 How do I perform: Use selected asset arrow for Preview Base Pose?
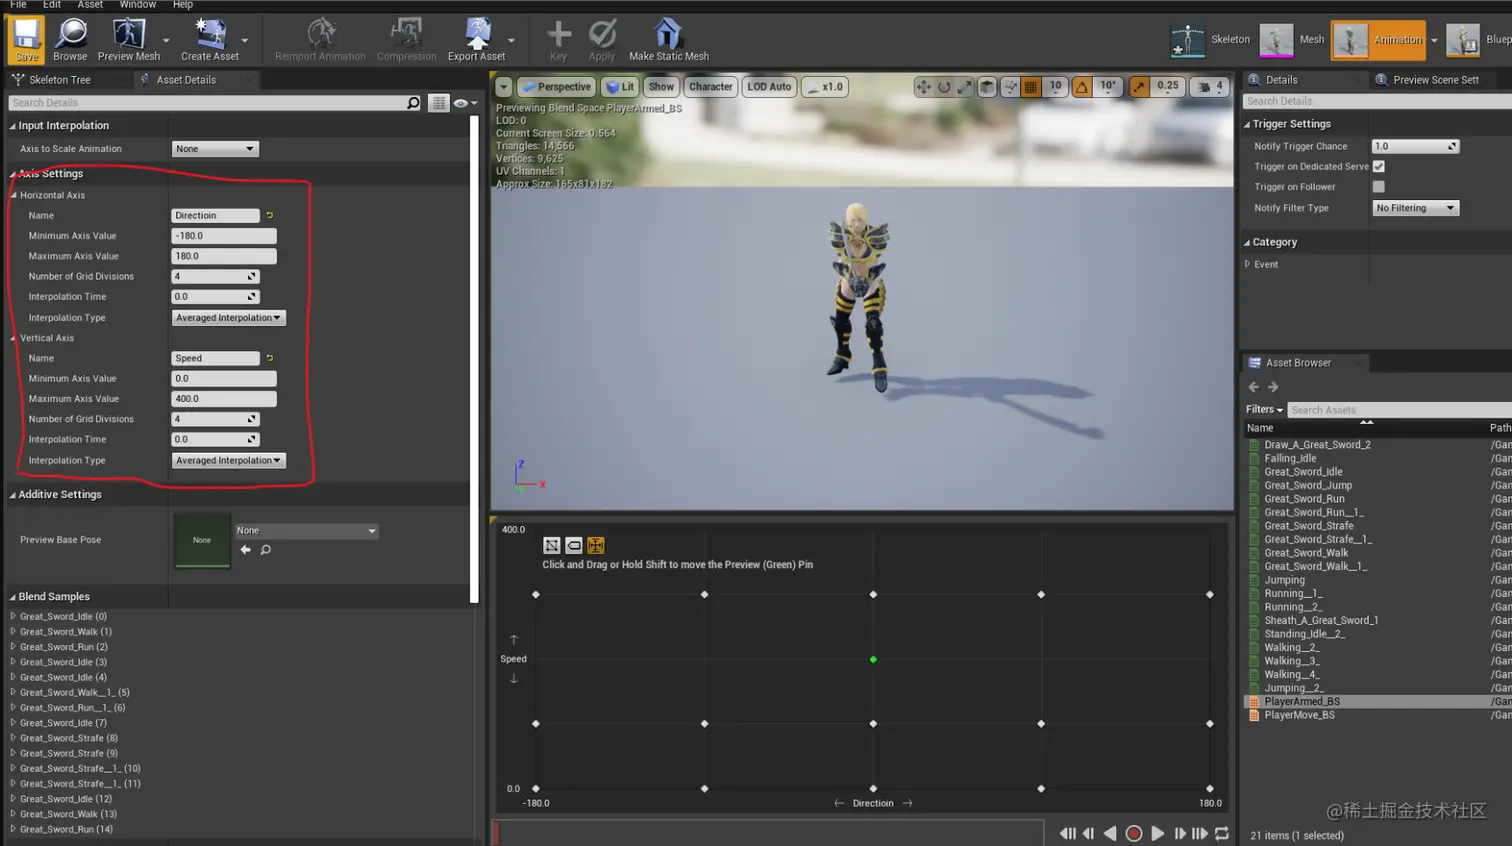pyautogui.click(x=246, y=550)
